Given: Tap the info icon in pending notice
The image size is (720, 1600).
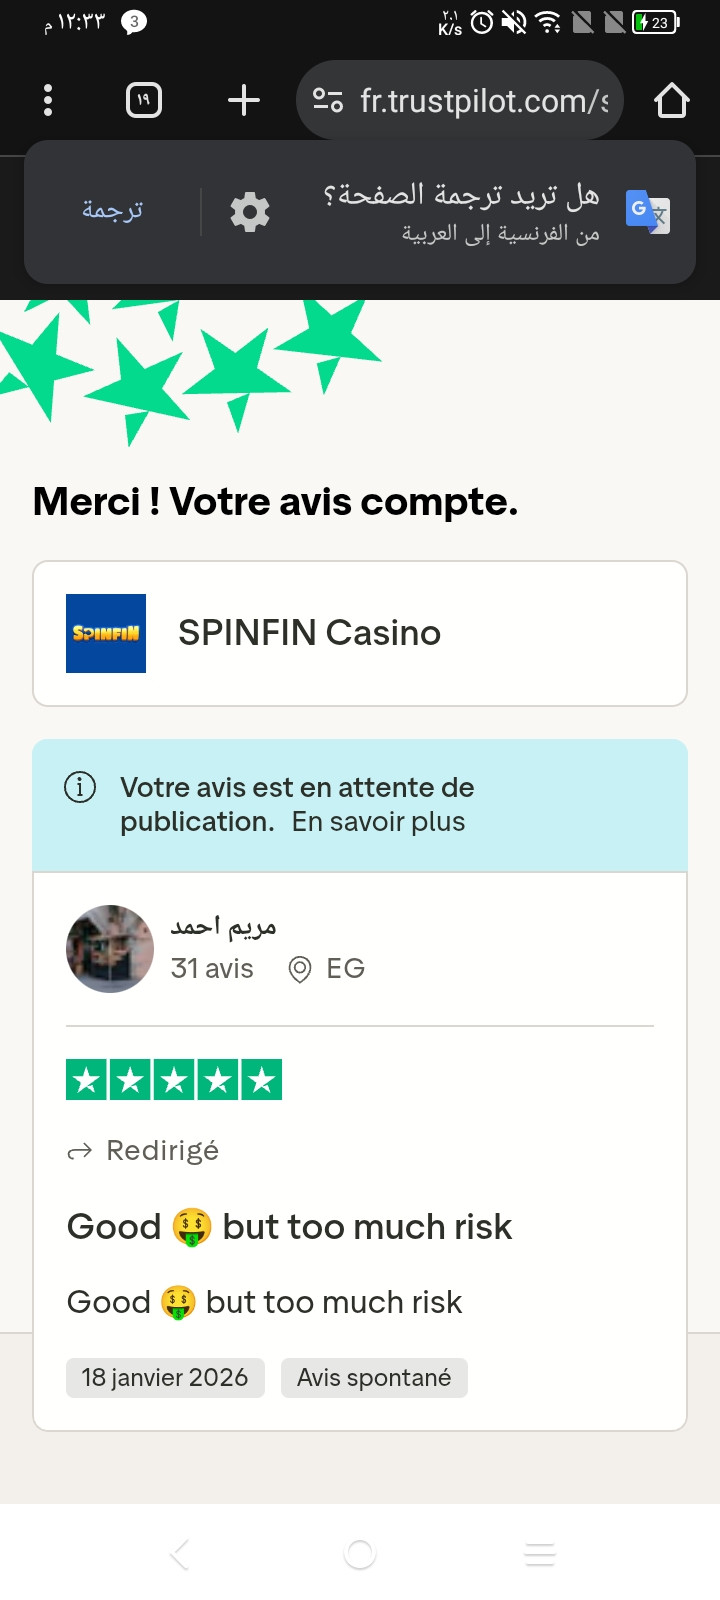Looking at the screenshot, I should (80, 788).
